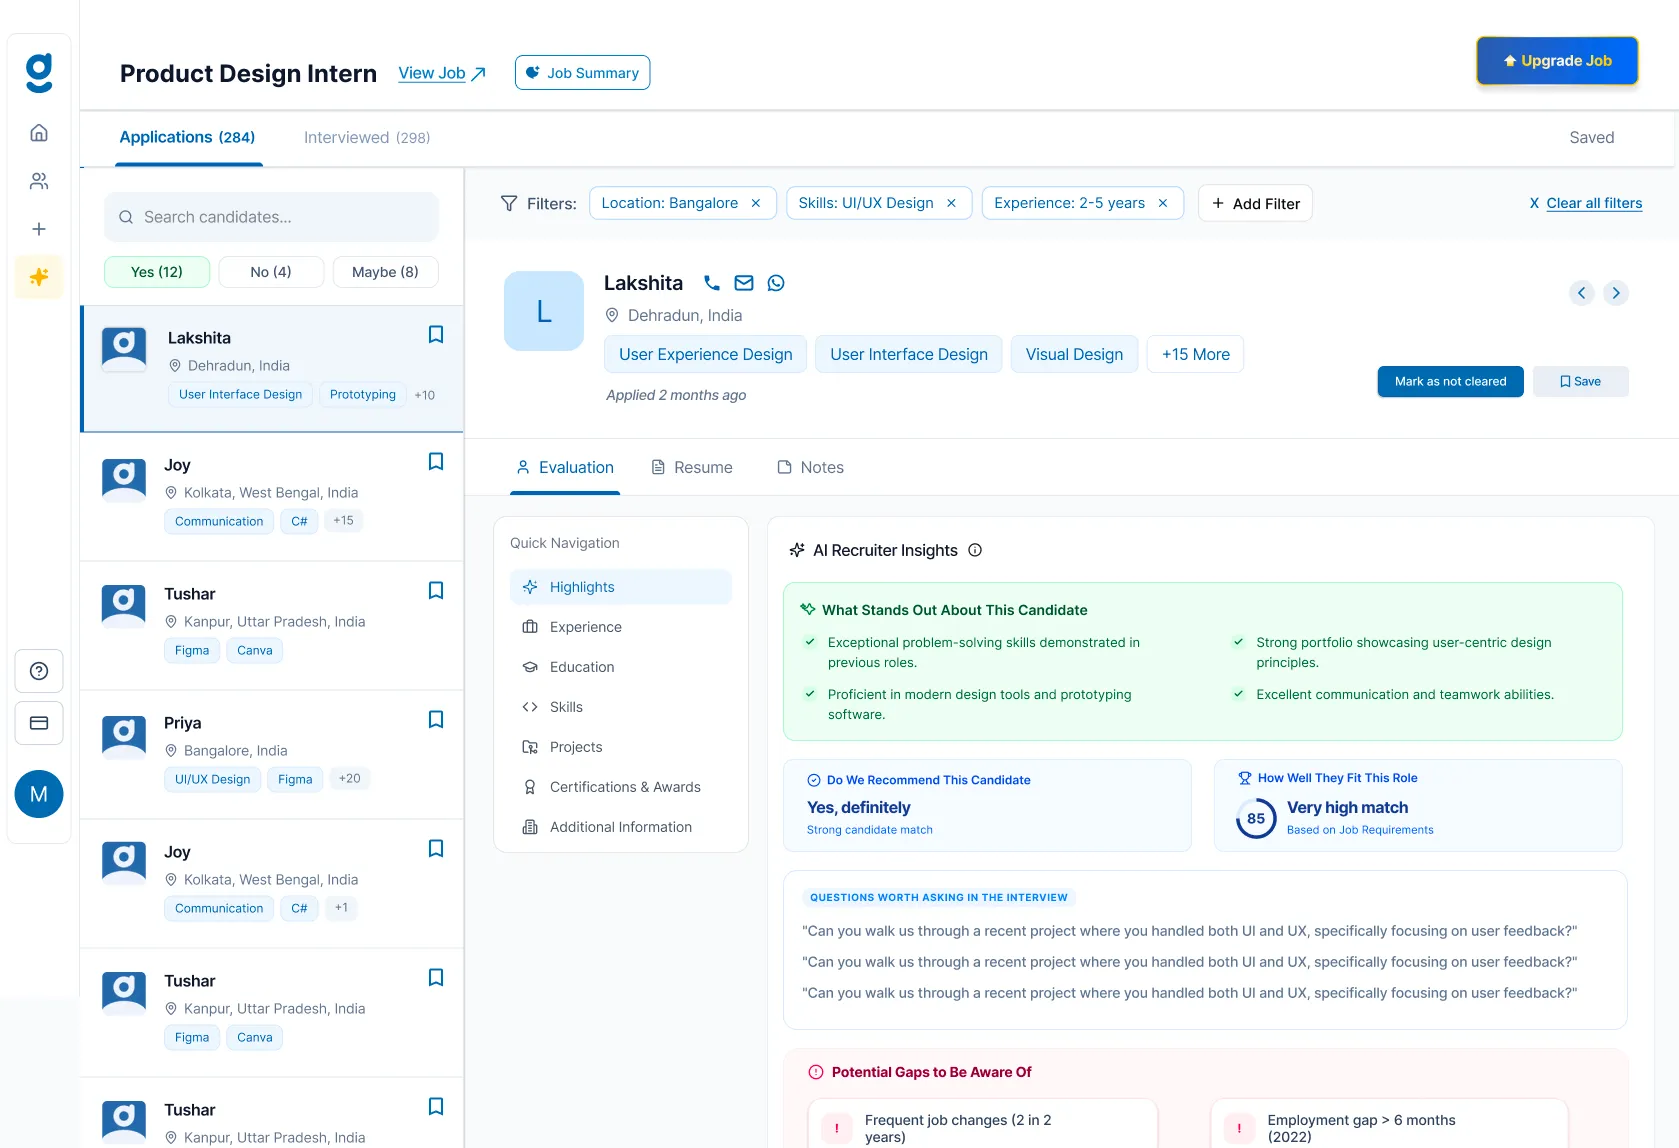This screenshot has width=1679, height=1148.
Task: Open the billing card icon in sidebar
Action: coord(39,723)
